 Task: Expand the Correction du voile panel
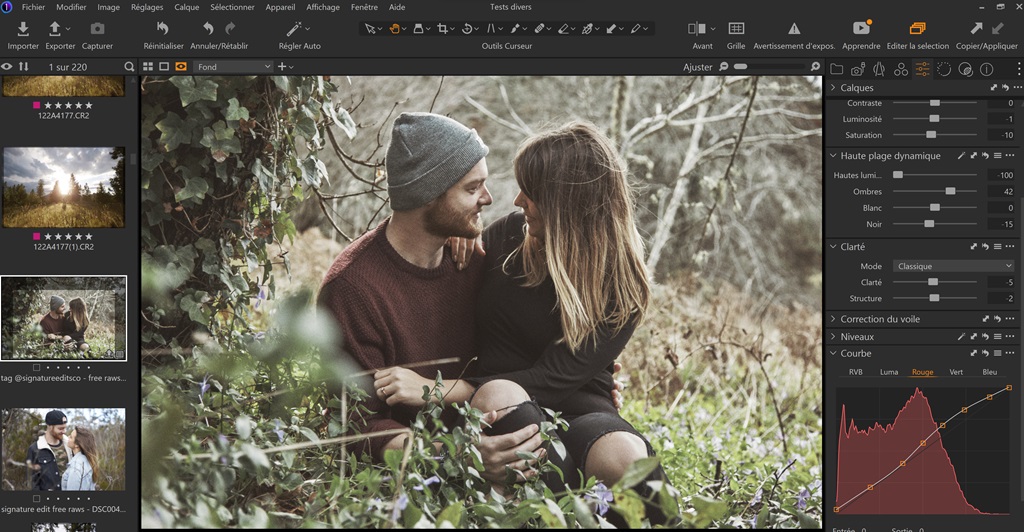(833, 319)
